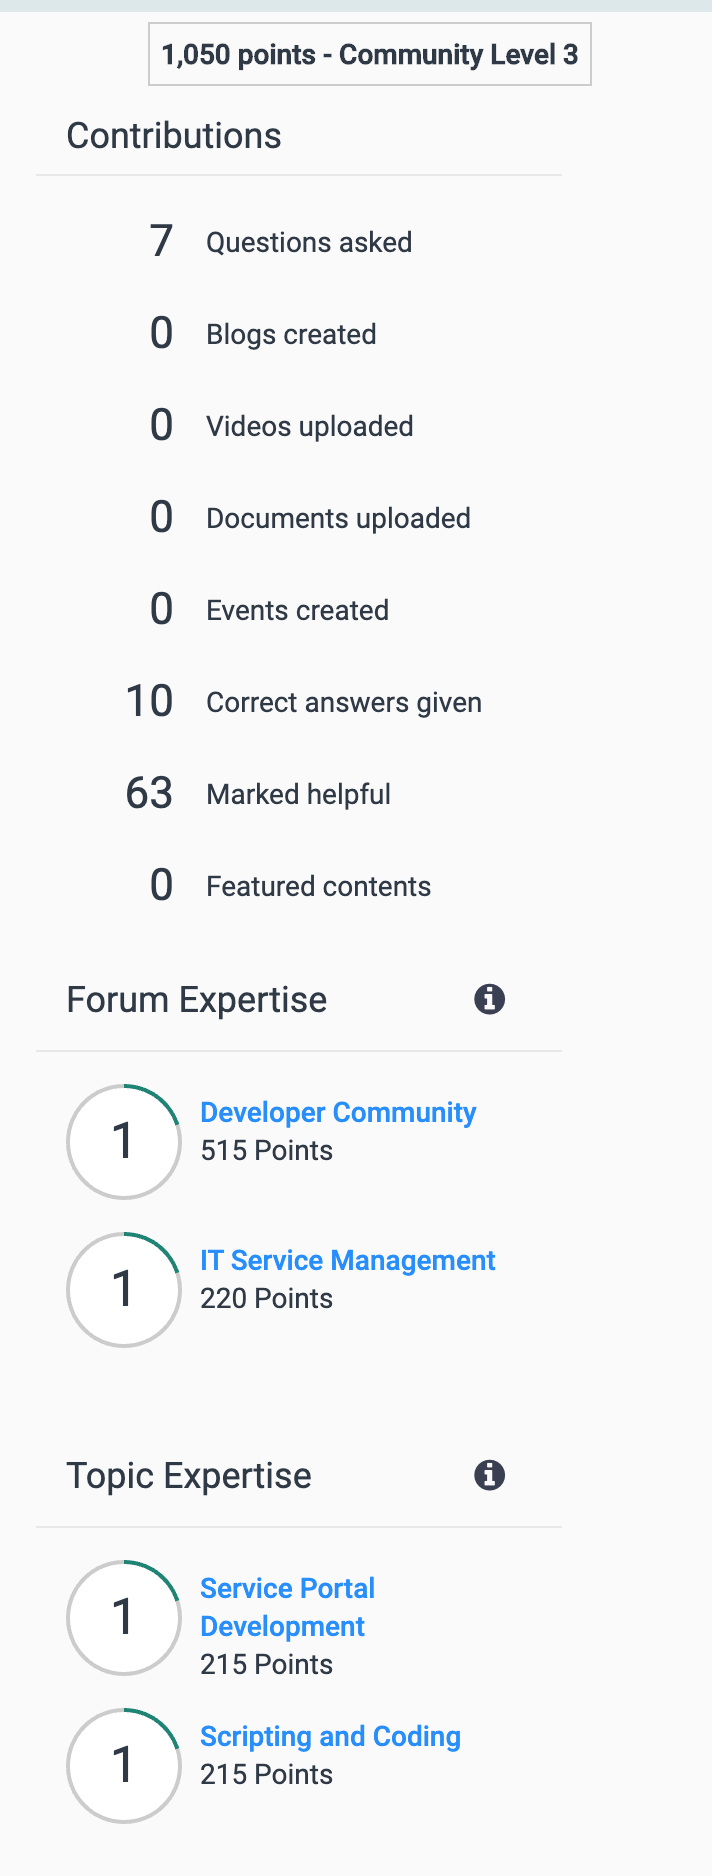Click the Blogs created entry

pyautogui.click(x=263, y=334)
